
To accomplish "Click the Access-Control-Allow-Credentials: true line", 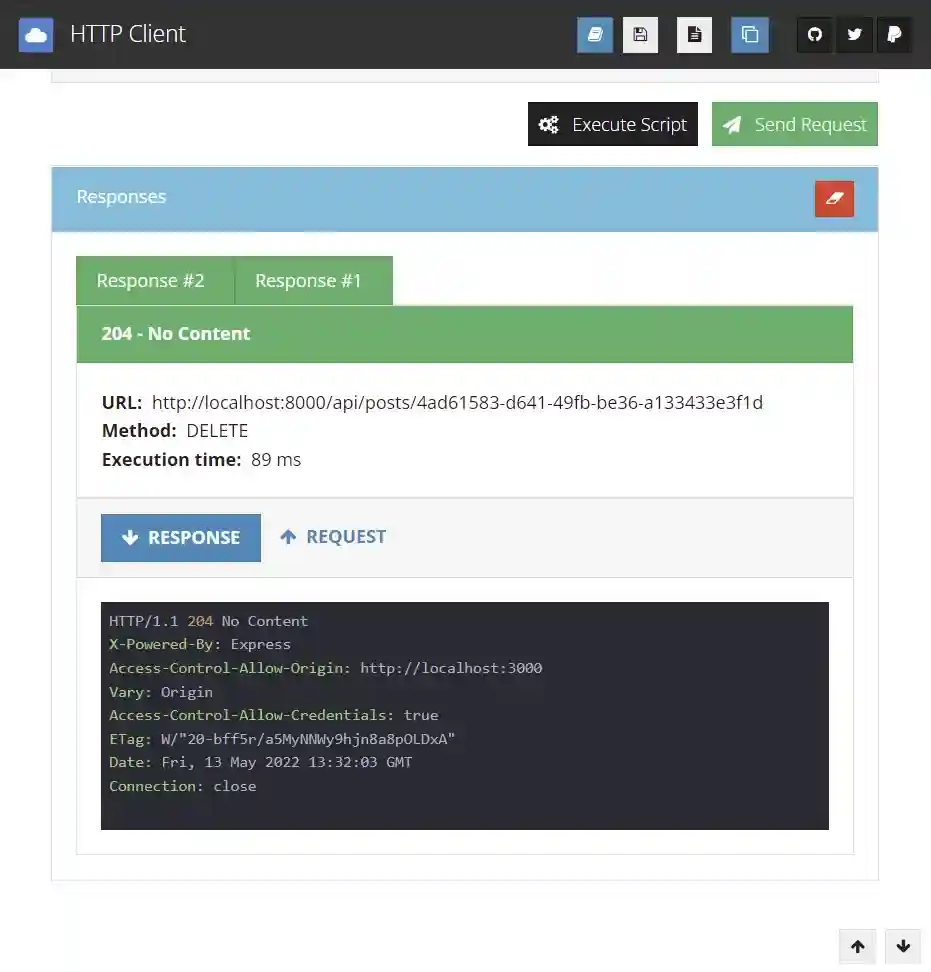I will point(273,715).
